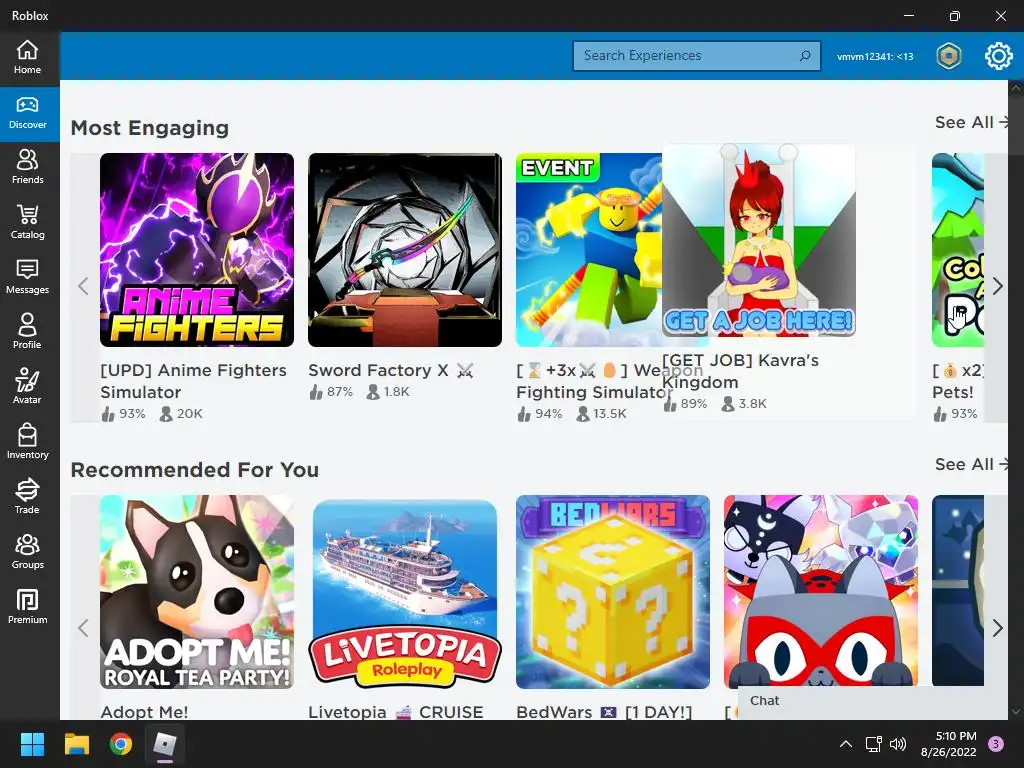The image size is (1024, 768).
Task: Open the network tray icon
Action: point(873,744)
